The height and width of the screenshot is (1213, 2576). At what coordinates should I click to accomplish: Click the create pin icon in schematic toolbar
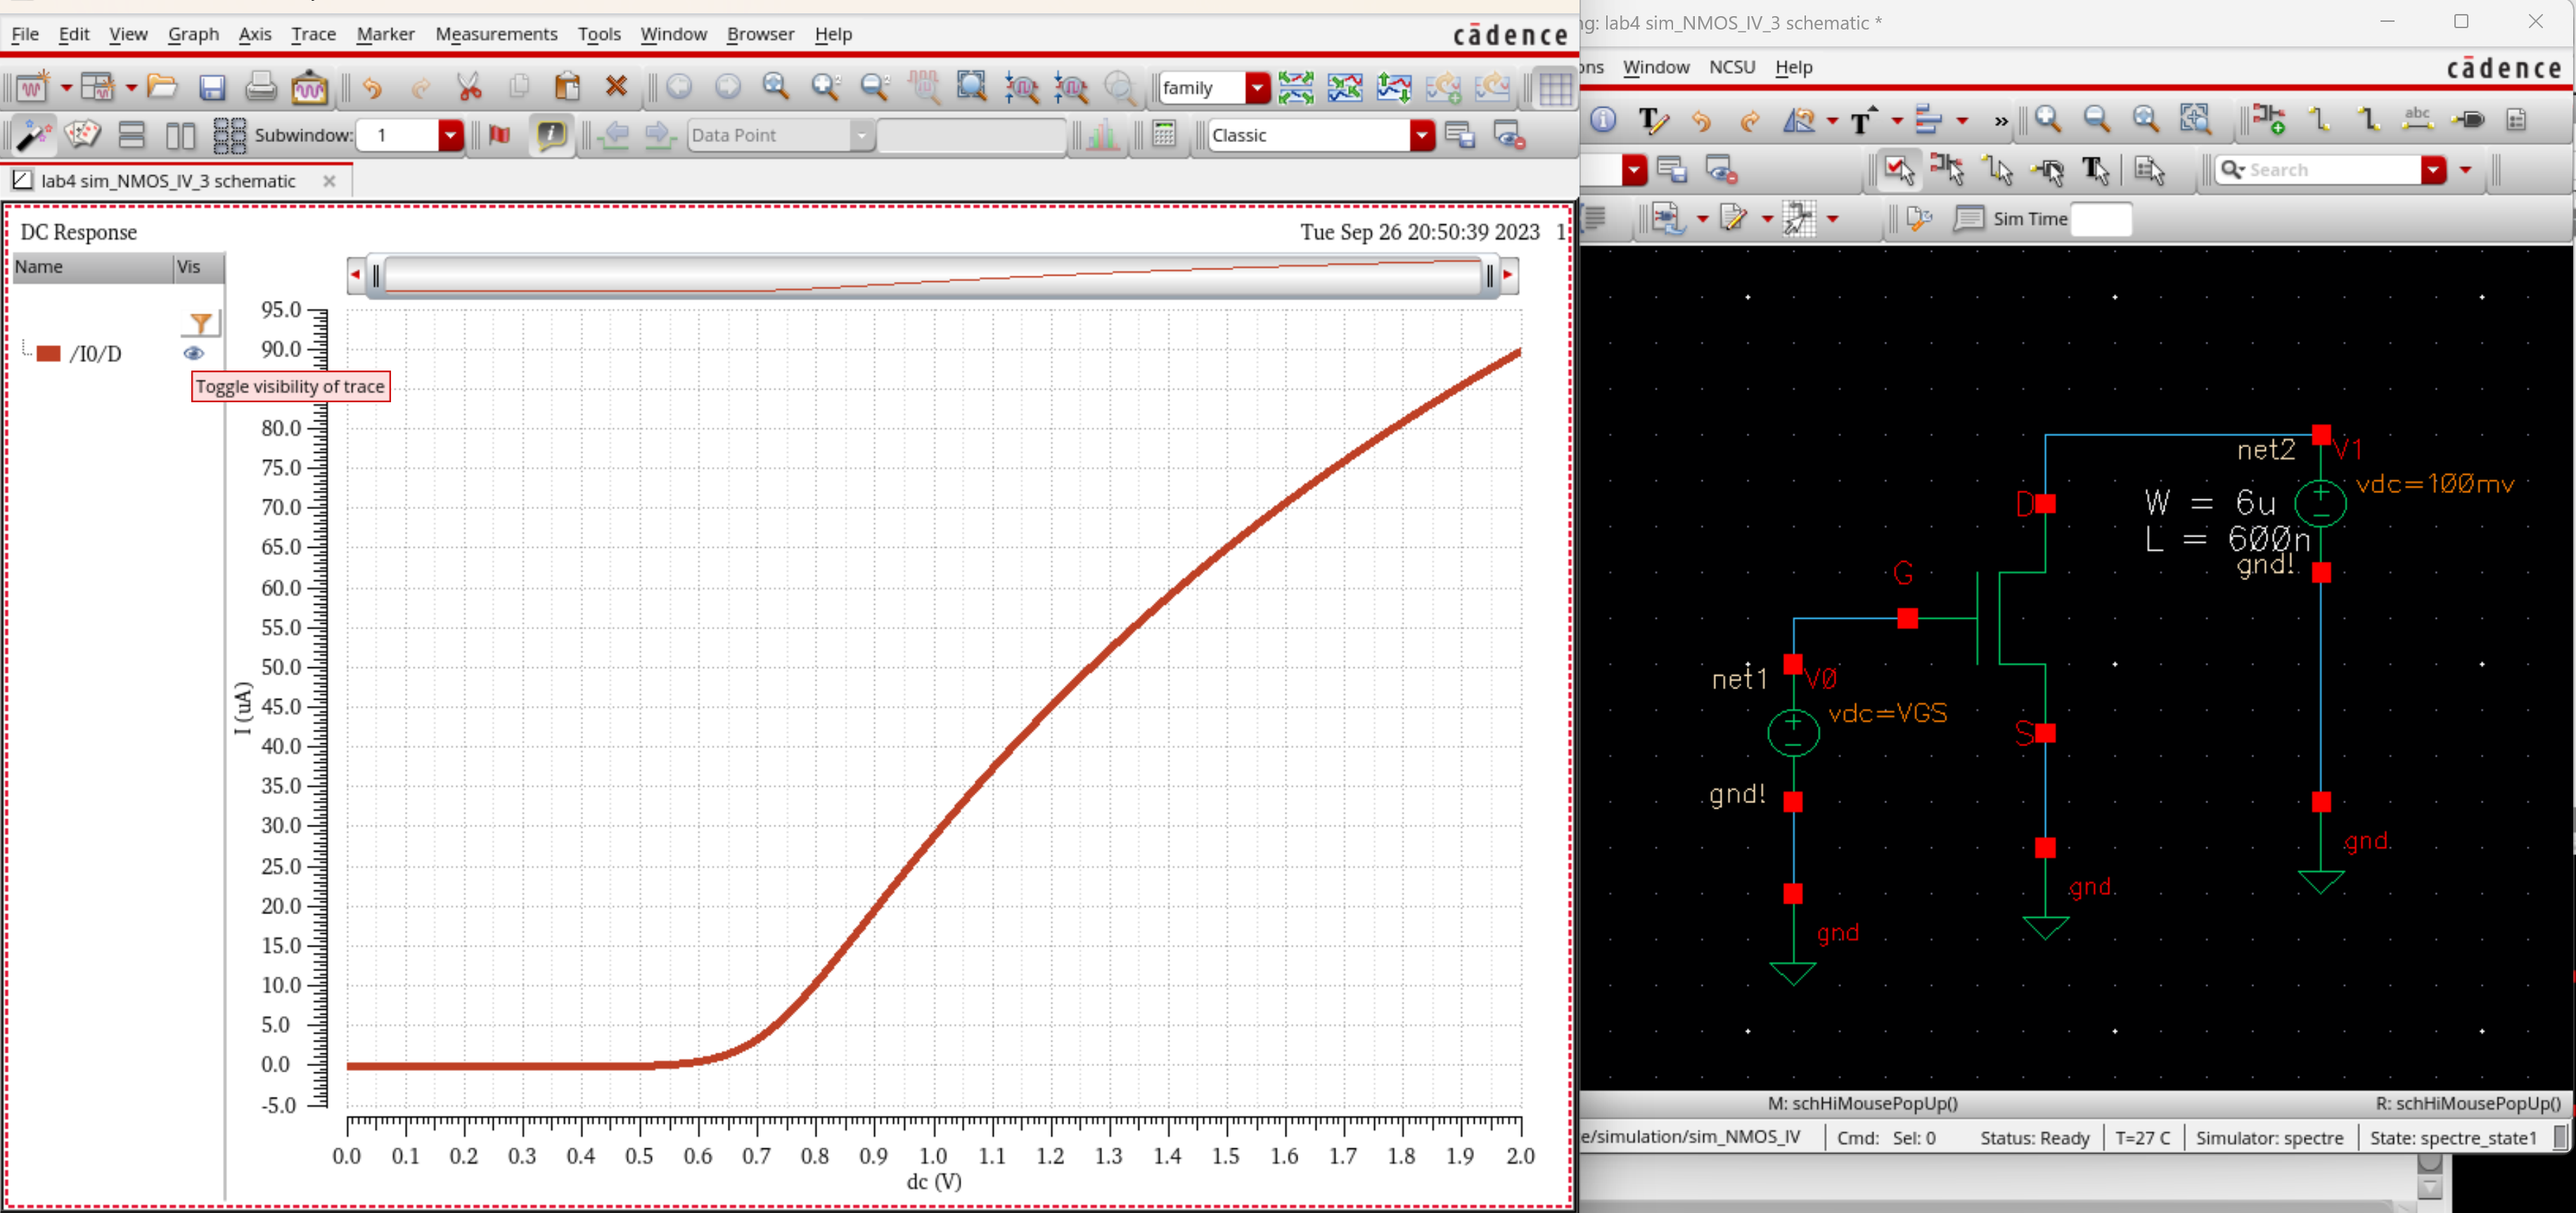click(x=2468, y=120)
